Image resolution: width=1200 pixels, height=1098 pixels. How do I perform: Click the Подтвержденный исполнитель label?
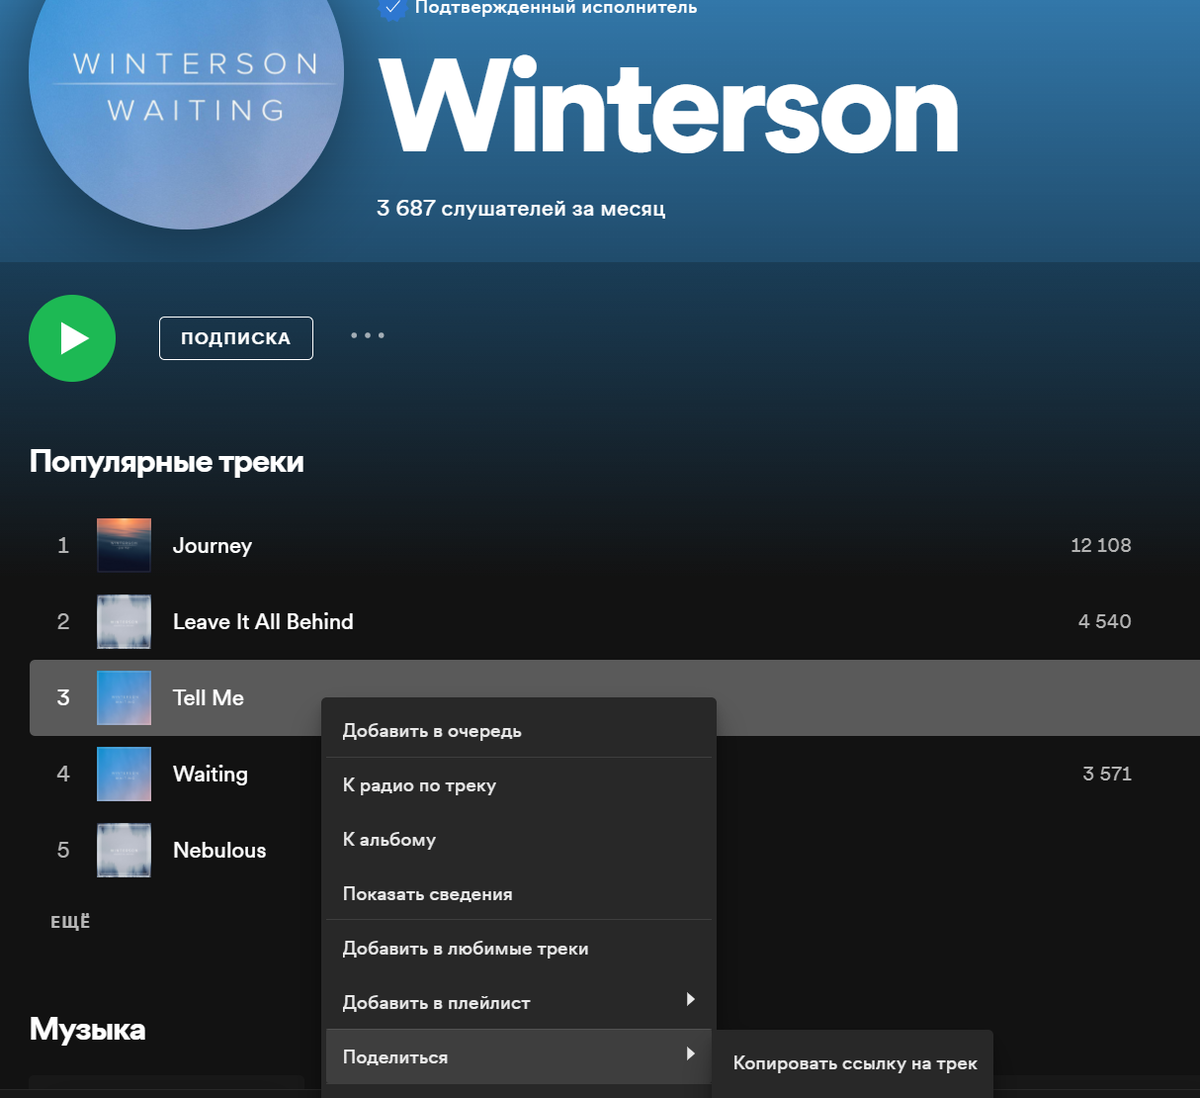pyautogui.click(x=556, y=8)
